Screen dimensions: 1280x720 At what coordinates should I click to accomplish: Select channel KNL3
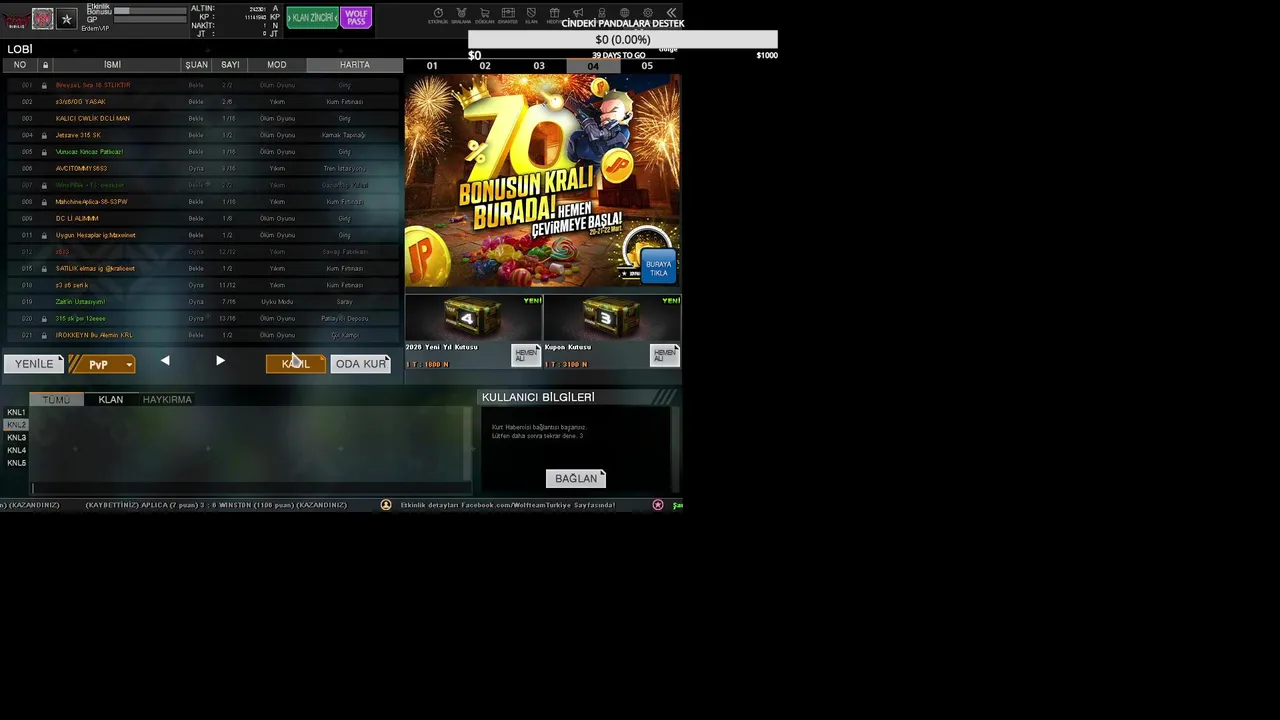[16, 438]
